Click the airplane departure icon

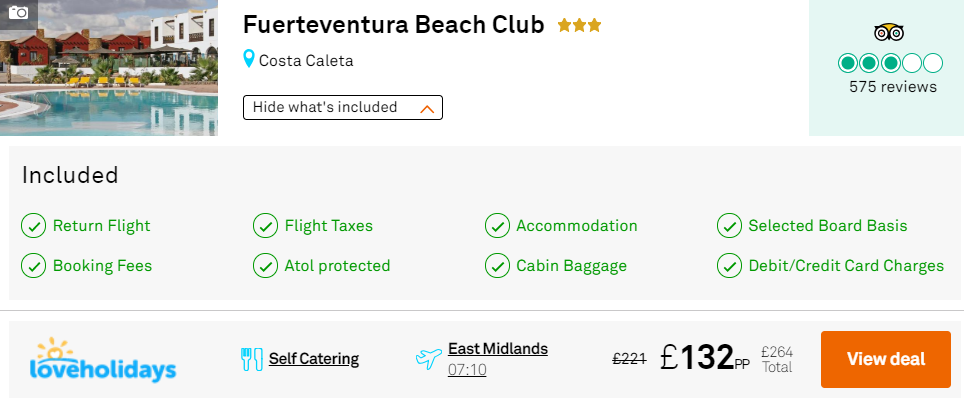pyautogui.click(x=429, y=359)
